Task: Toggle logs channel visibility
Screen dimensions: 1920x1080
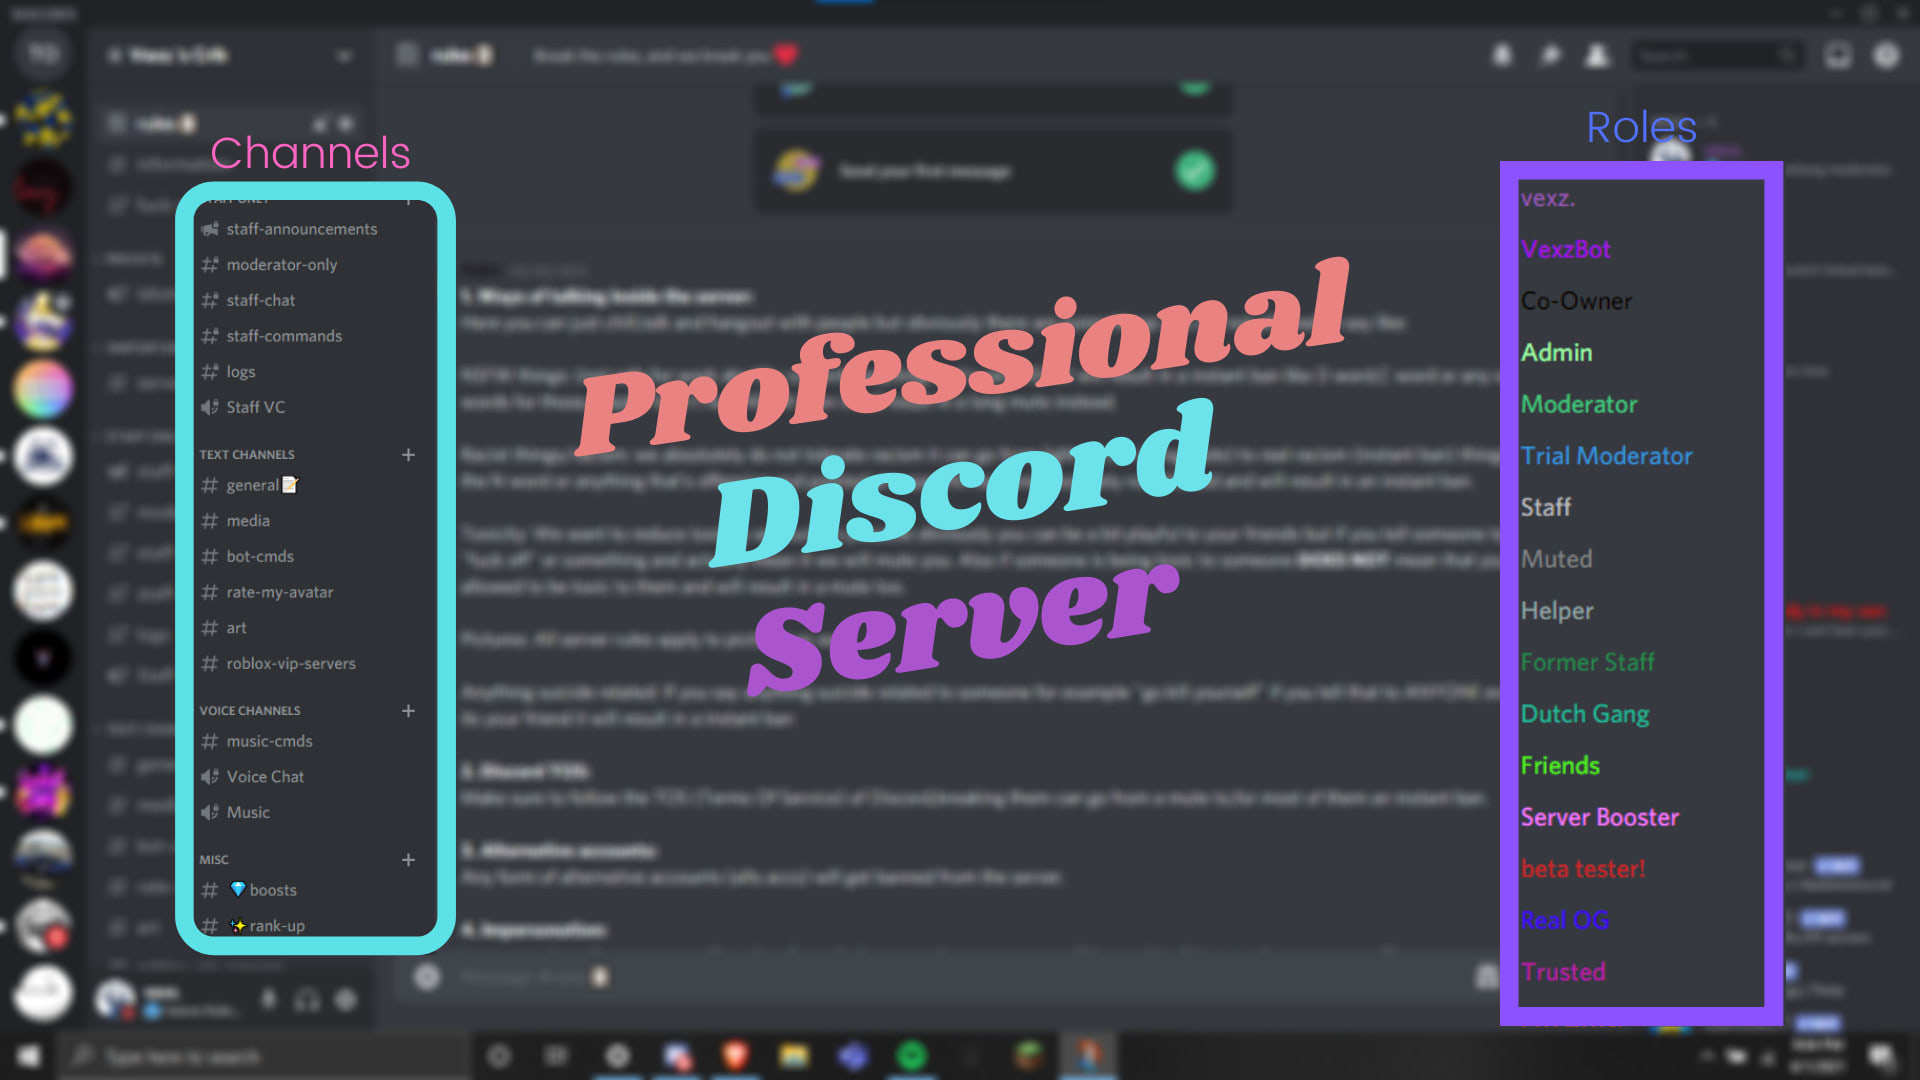Action: click(x=240, y=371)
